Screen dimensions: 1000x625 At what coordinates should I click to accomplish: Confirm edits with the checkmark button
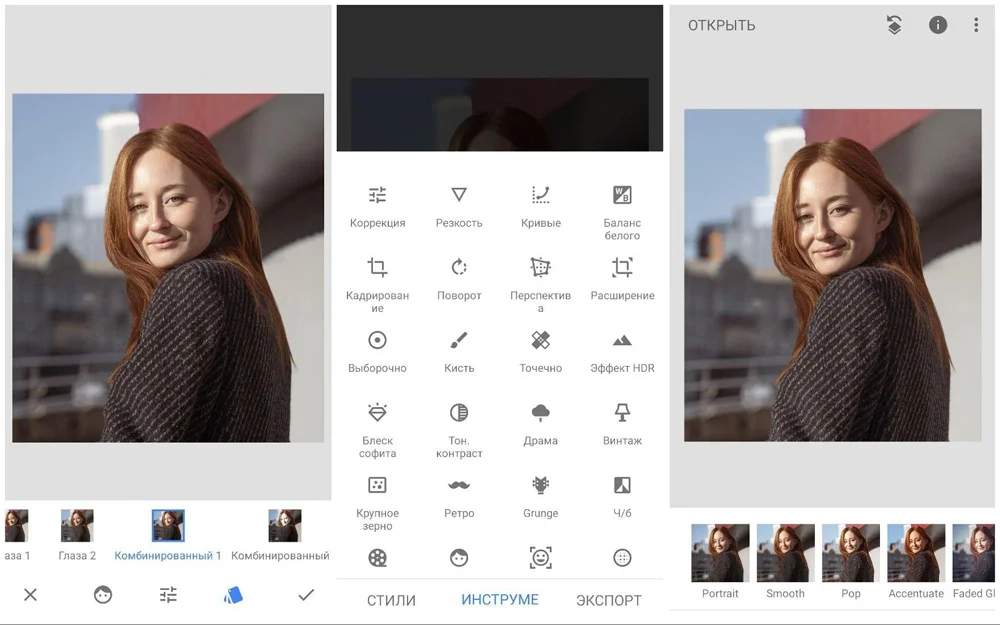[x=306, y=595]
